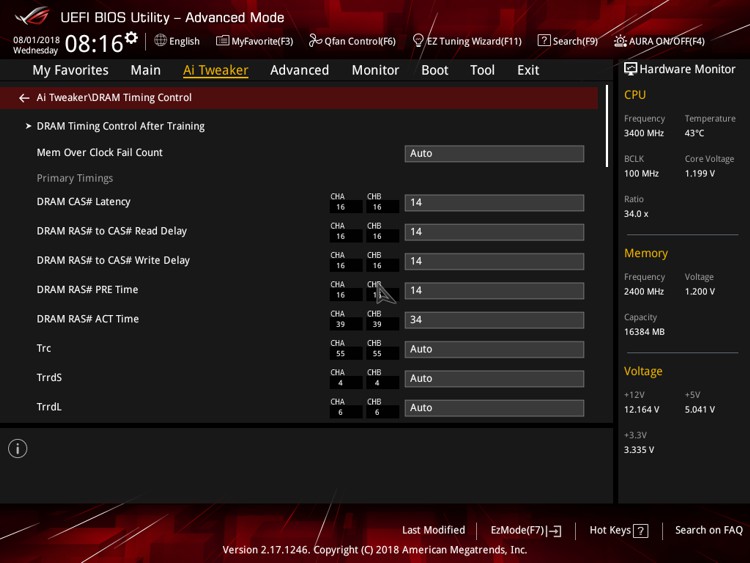750x563 pixels.
Task: Click the Qfan fan icon
Action: pos(315,41)
